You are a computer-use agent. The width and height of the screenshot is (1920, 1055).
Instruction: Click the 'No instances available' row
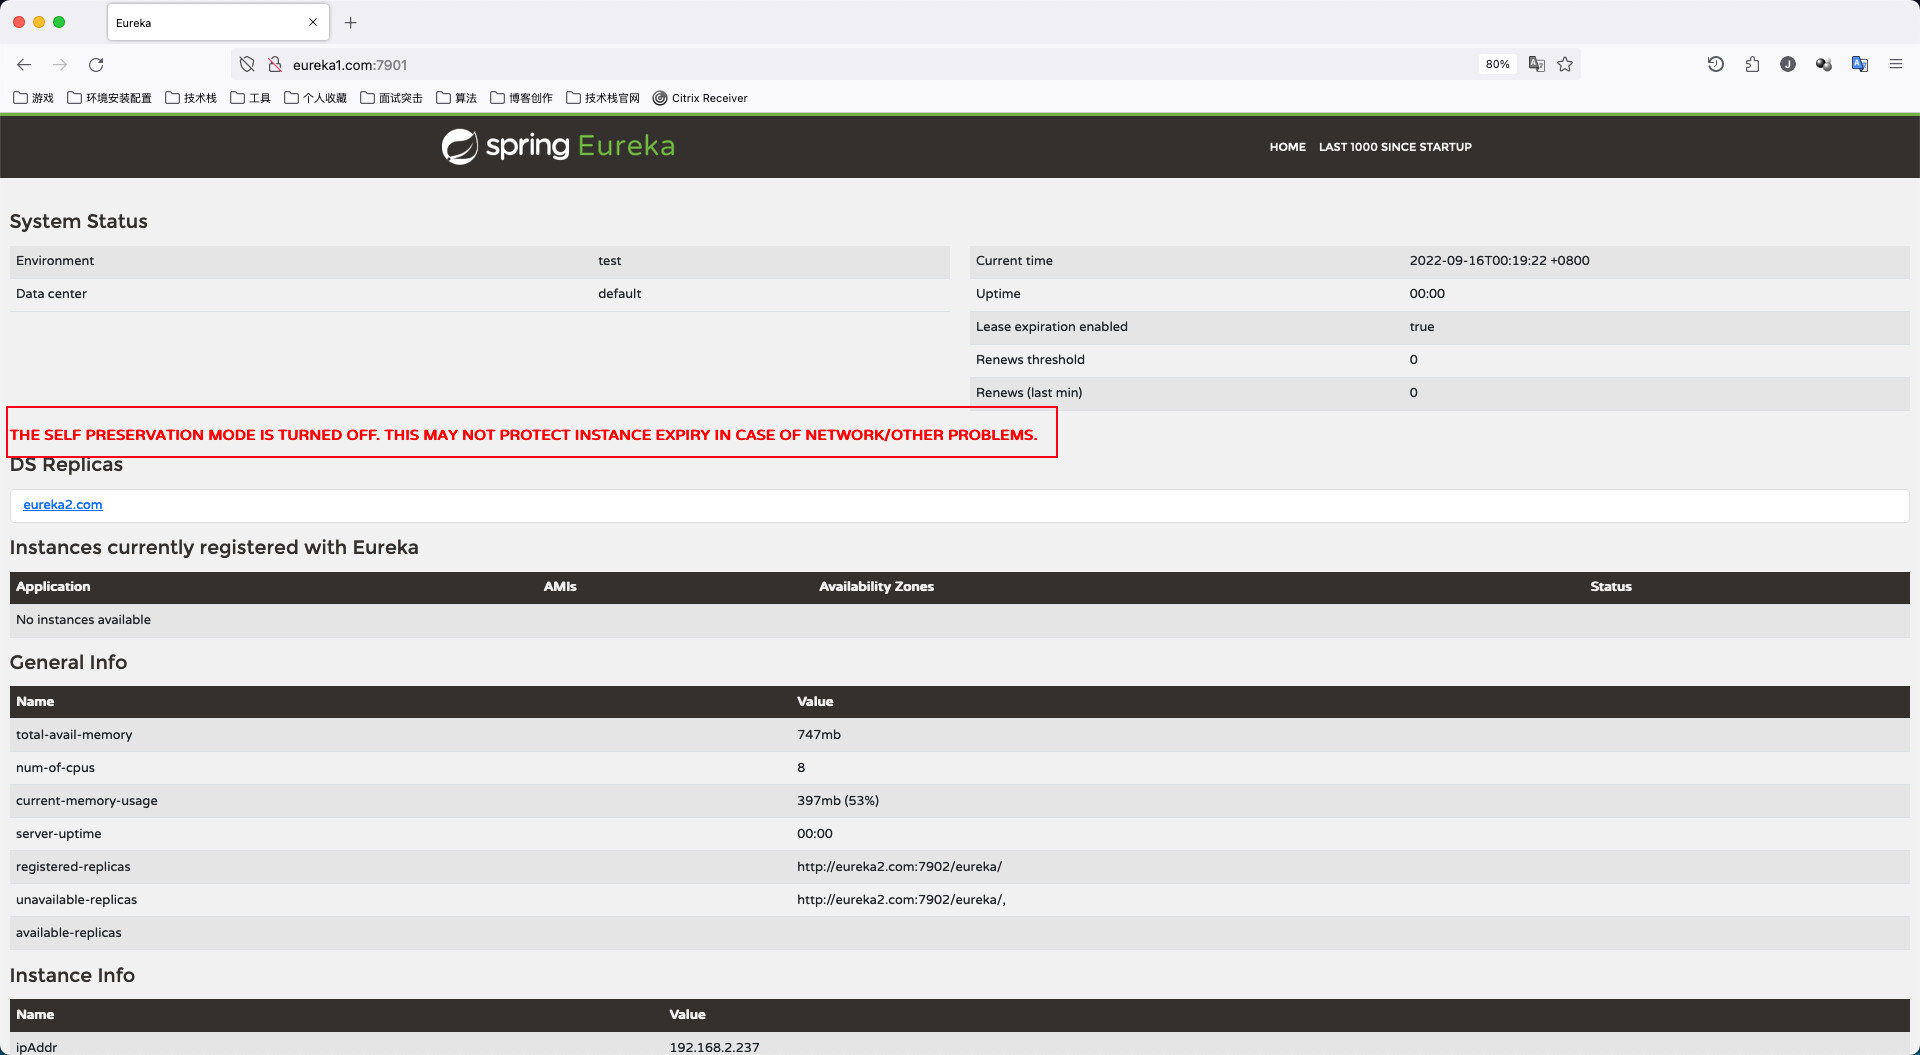pyautogui.click(x=960, y=620)
